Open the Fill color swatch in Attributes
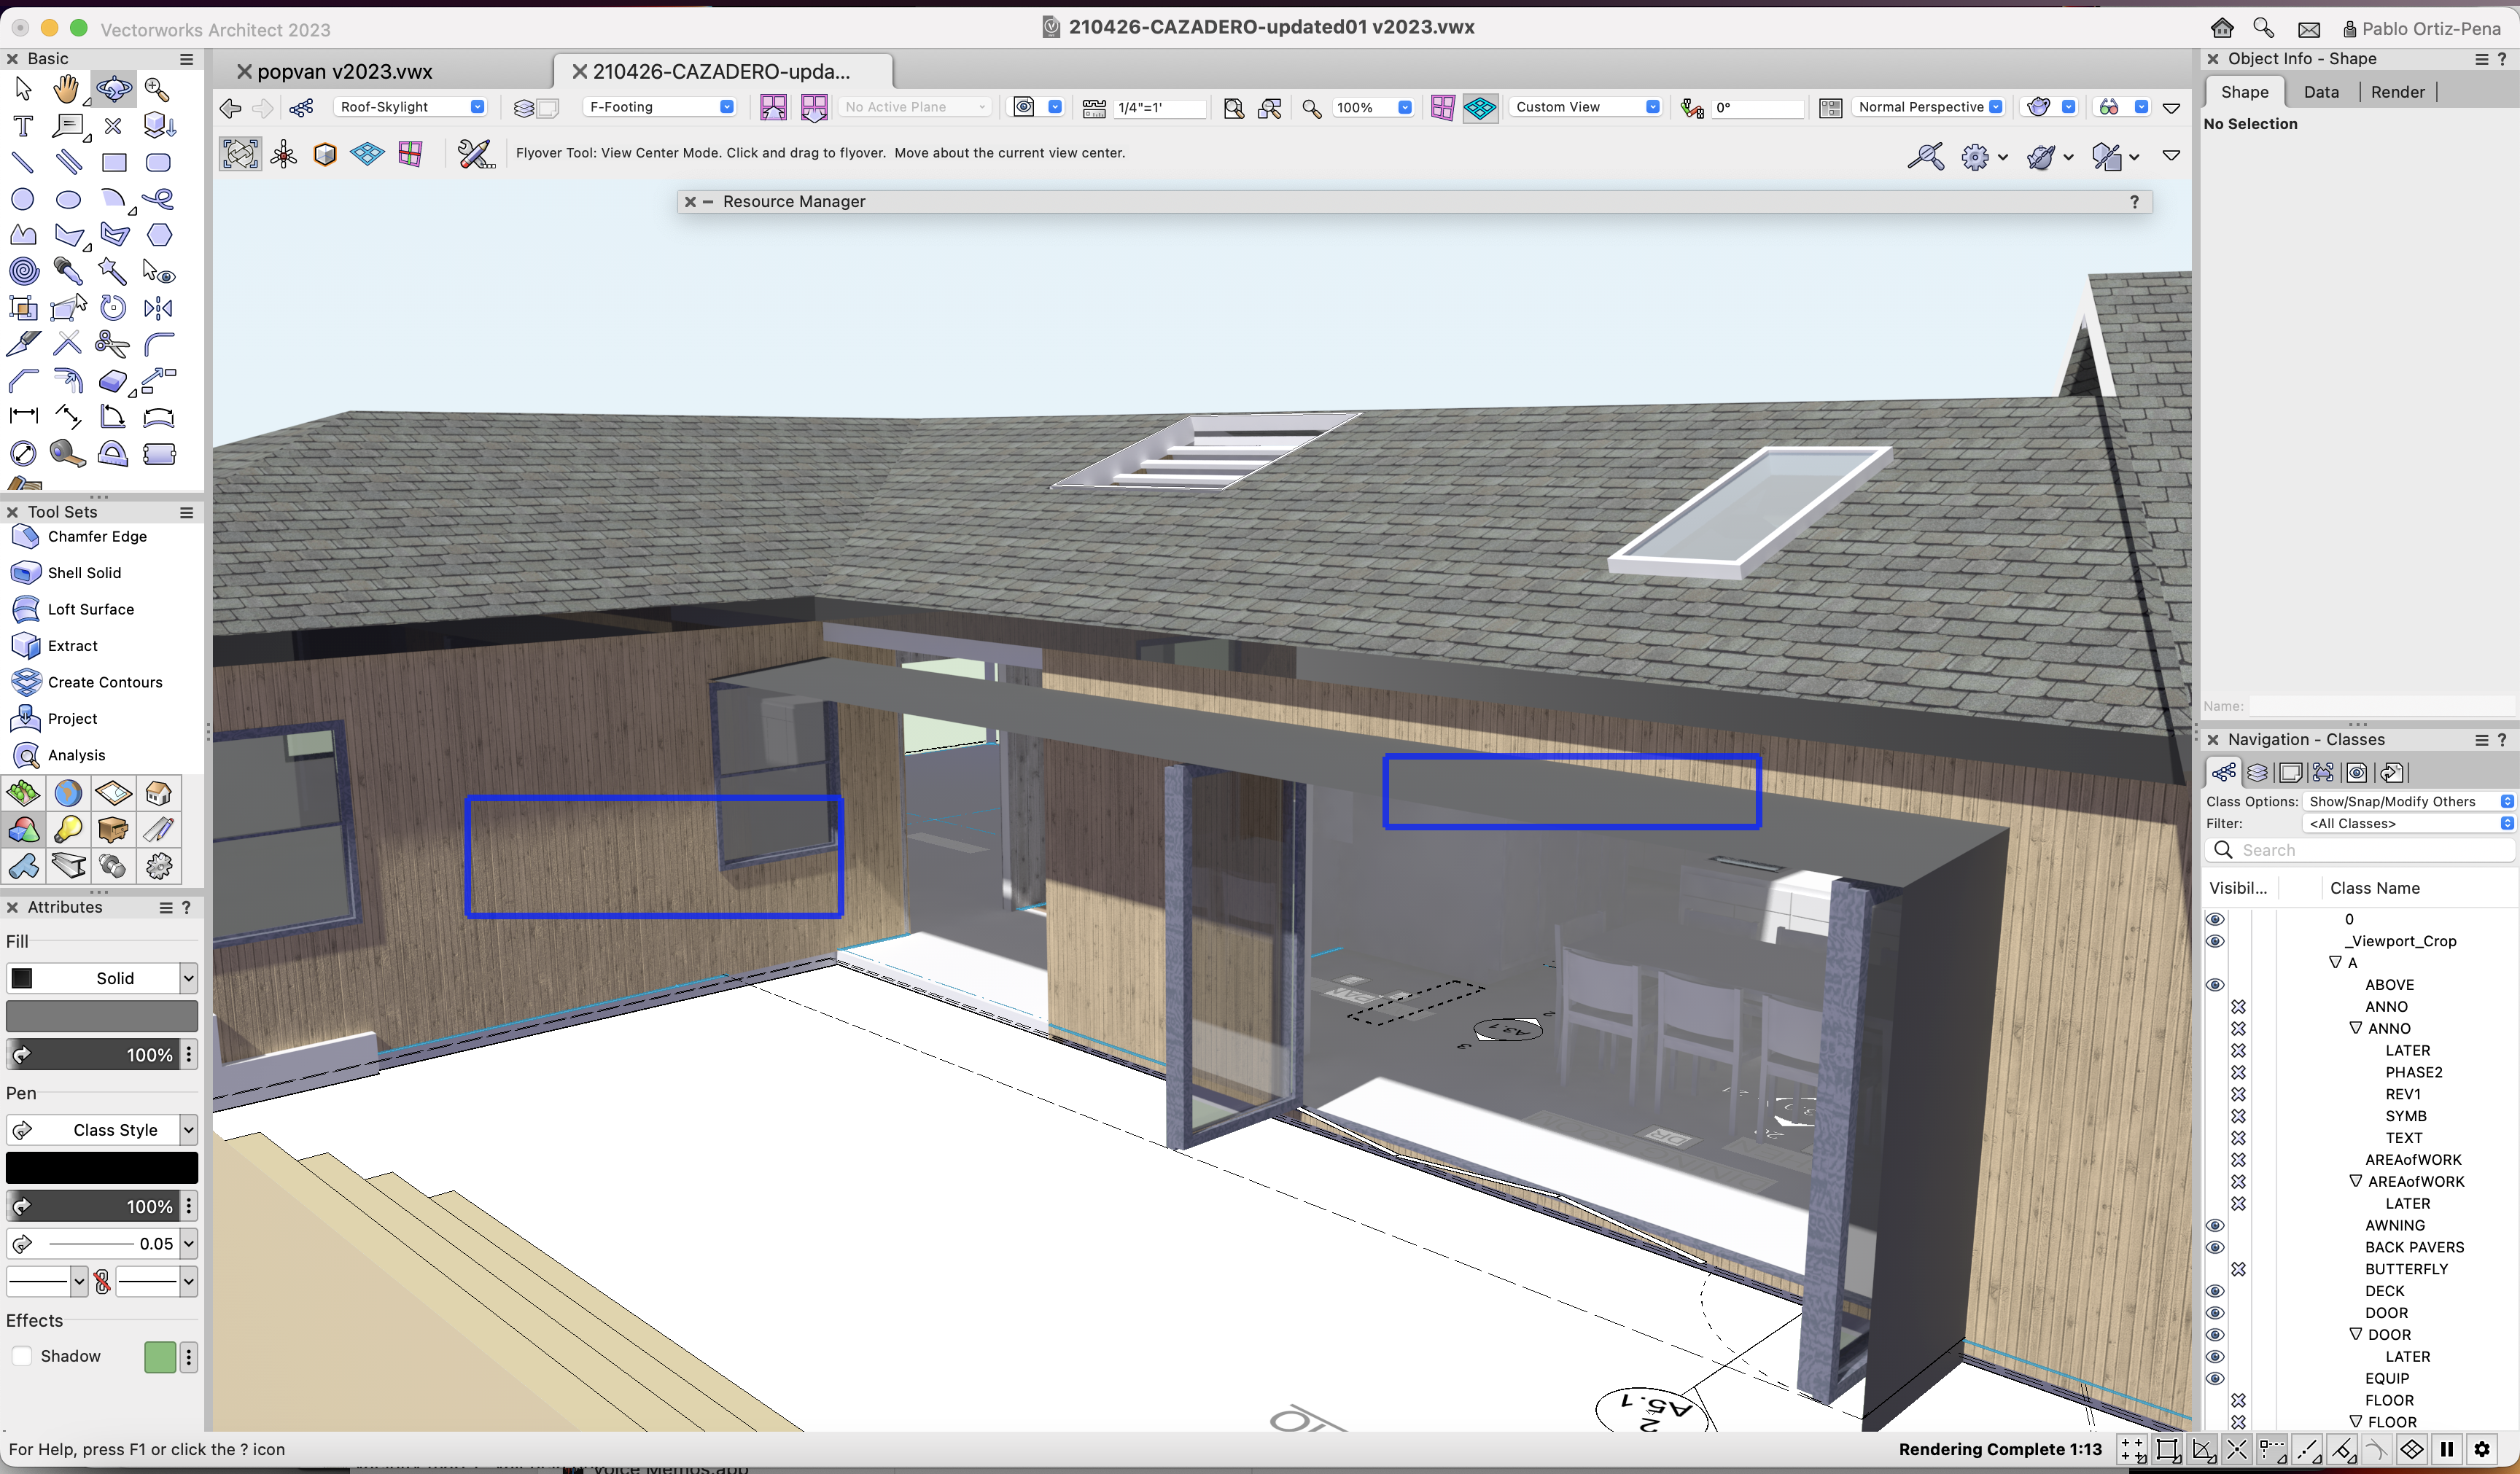 click(x=102, y=1015)
